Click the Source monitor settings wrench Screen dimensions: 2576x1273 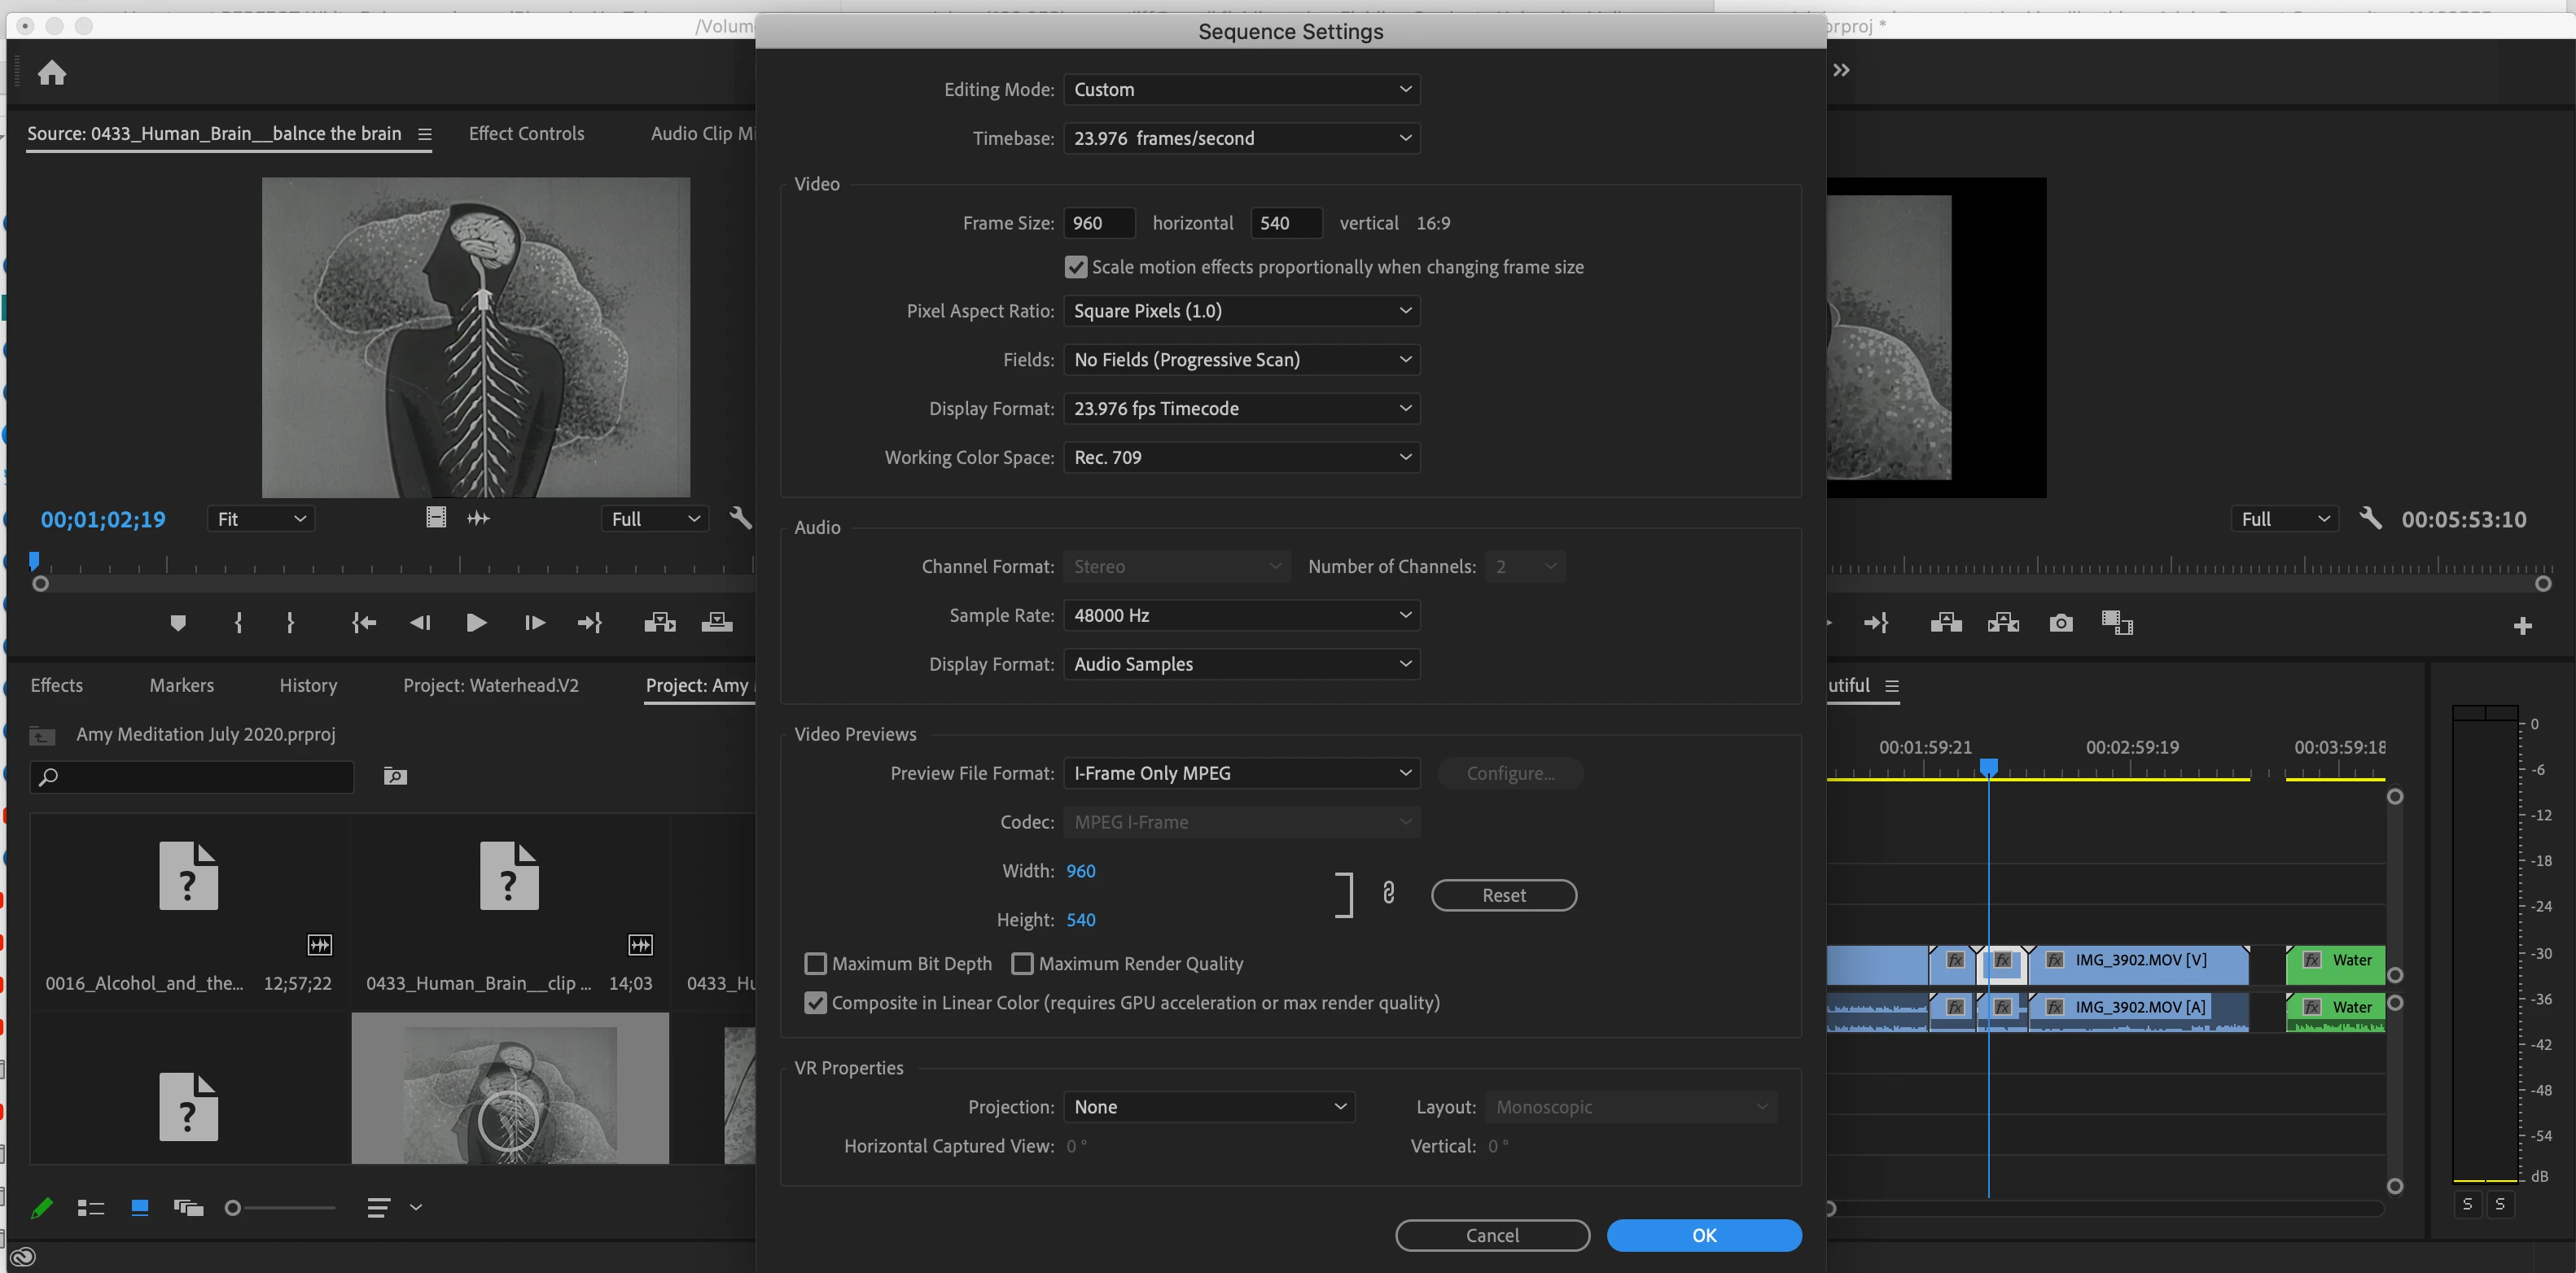pyautogui.click(x=740, y=518)
